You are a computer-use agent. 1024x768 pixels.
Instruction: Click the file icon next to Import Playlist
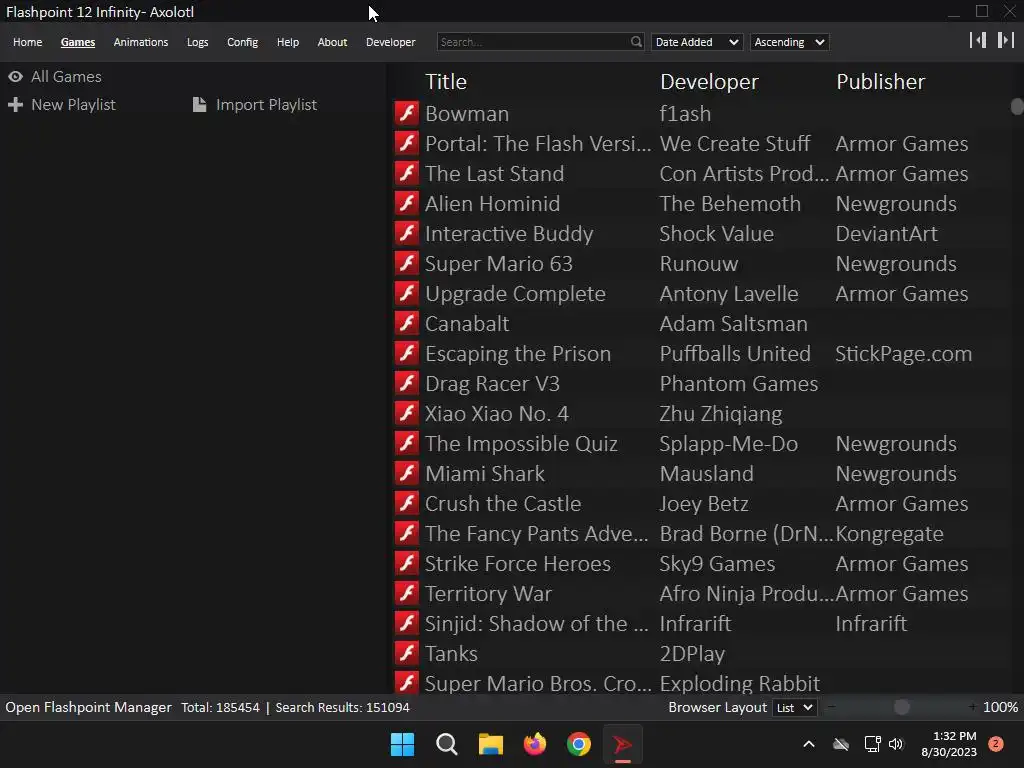(199, 104)
